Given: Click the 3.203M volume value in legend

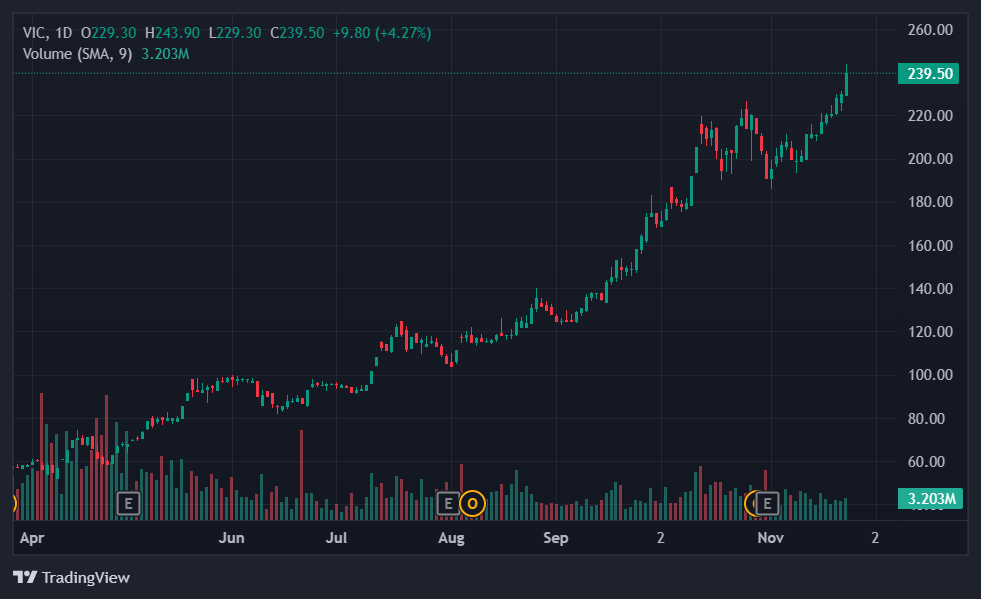Looking at the screenshot, I should coord(167,53).
